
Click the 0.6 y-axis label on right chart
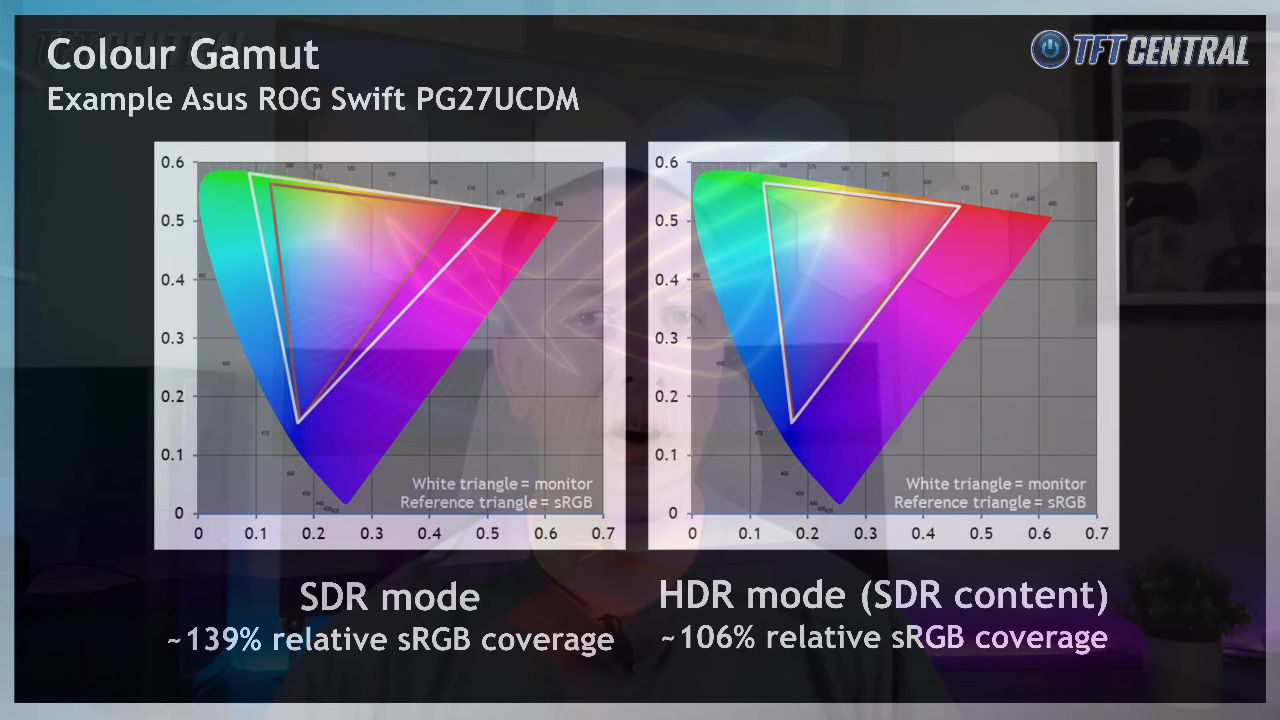tap(667, 162)
